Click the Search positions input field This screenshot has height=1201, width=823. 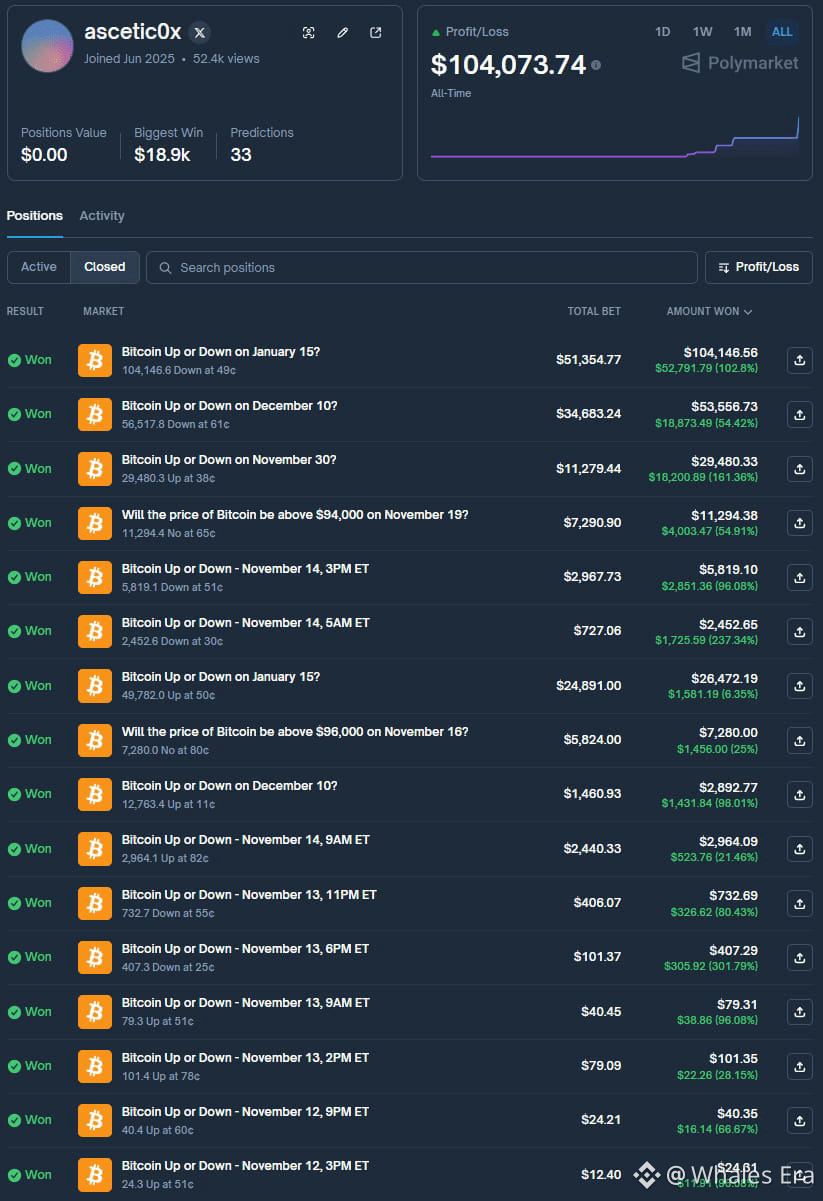(422, 267)
